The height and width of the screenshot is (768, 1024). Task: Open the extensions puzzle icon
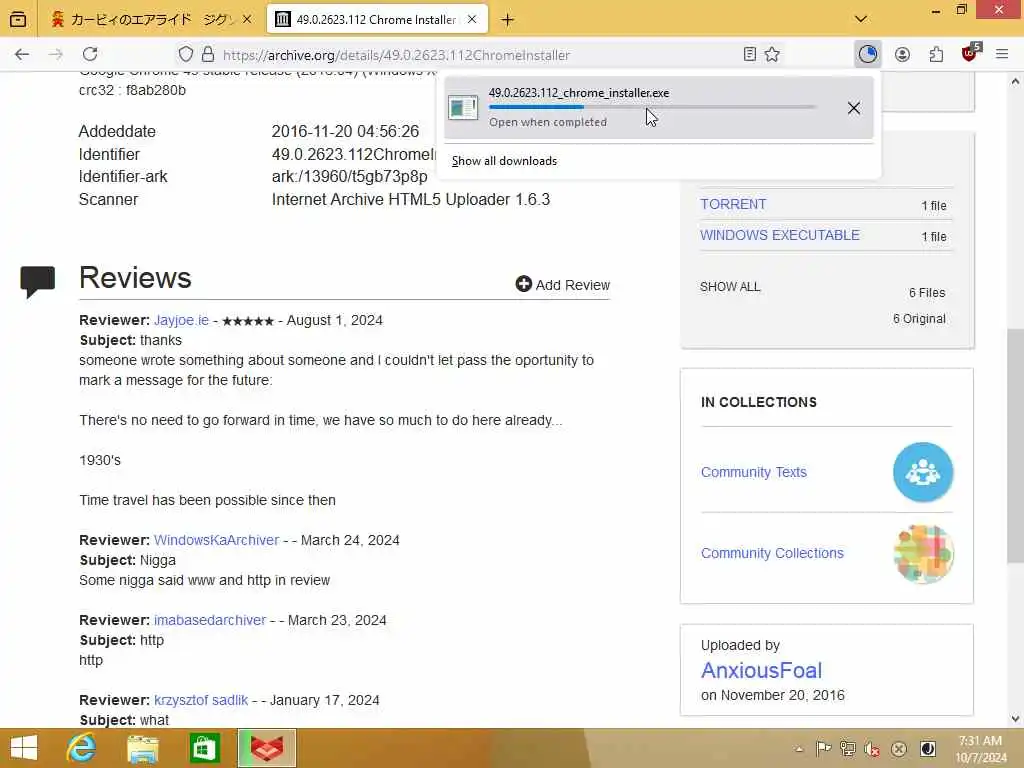936,54
